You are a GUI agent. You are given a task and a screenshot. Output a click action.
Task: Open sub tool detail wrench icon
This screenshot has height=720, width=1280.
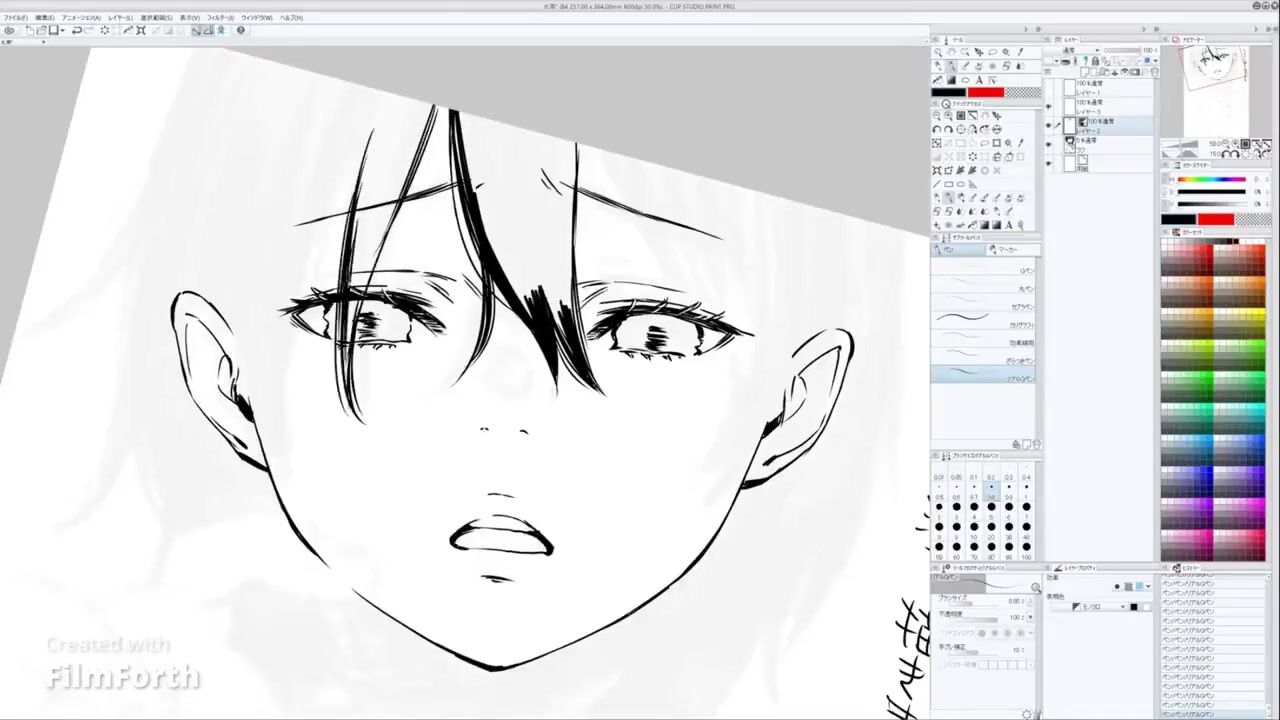(1027, 714)
